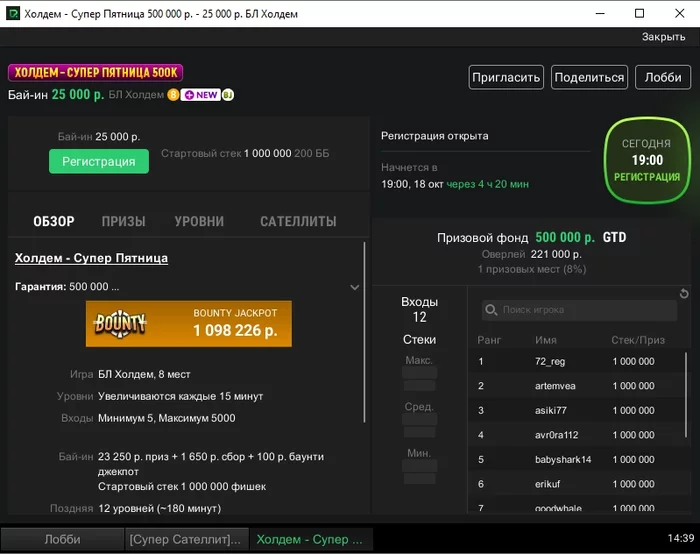Viewport: 700px width, 554px height.
Task: Open Лобби via top-right button
Action: pyautogui.click(x=663, y=77)
